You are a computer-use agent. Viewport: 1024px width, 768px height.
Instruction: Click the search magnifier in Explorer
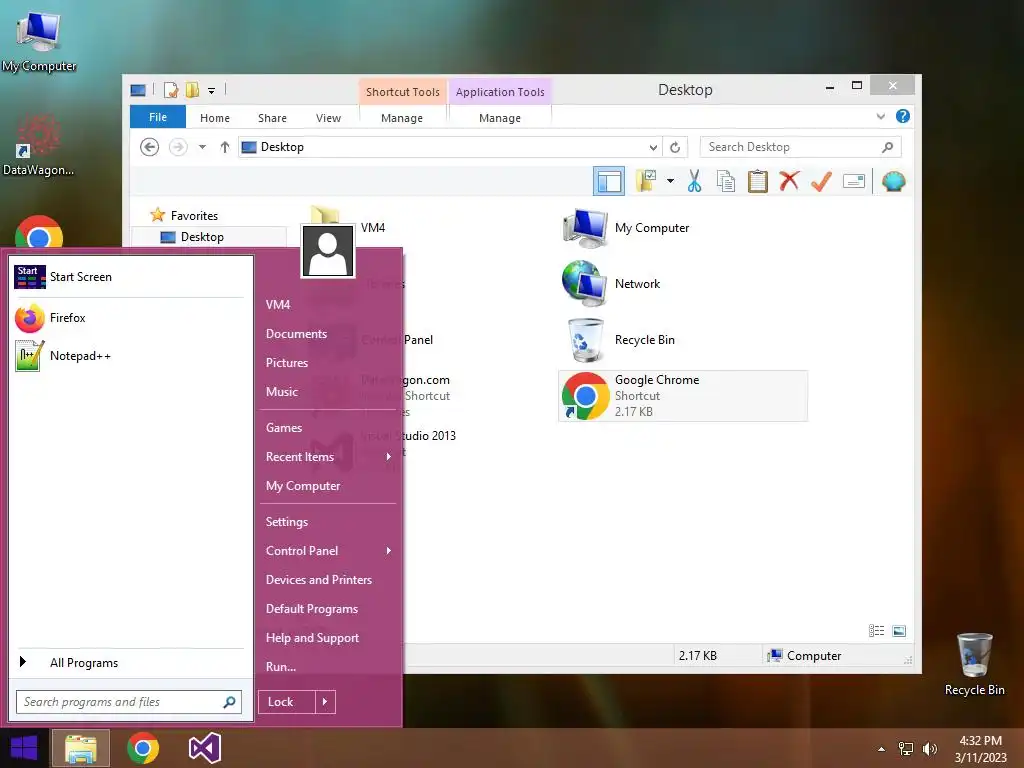[887, 147]
